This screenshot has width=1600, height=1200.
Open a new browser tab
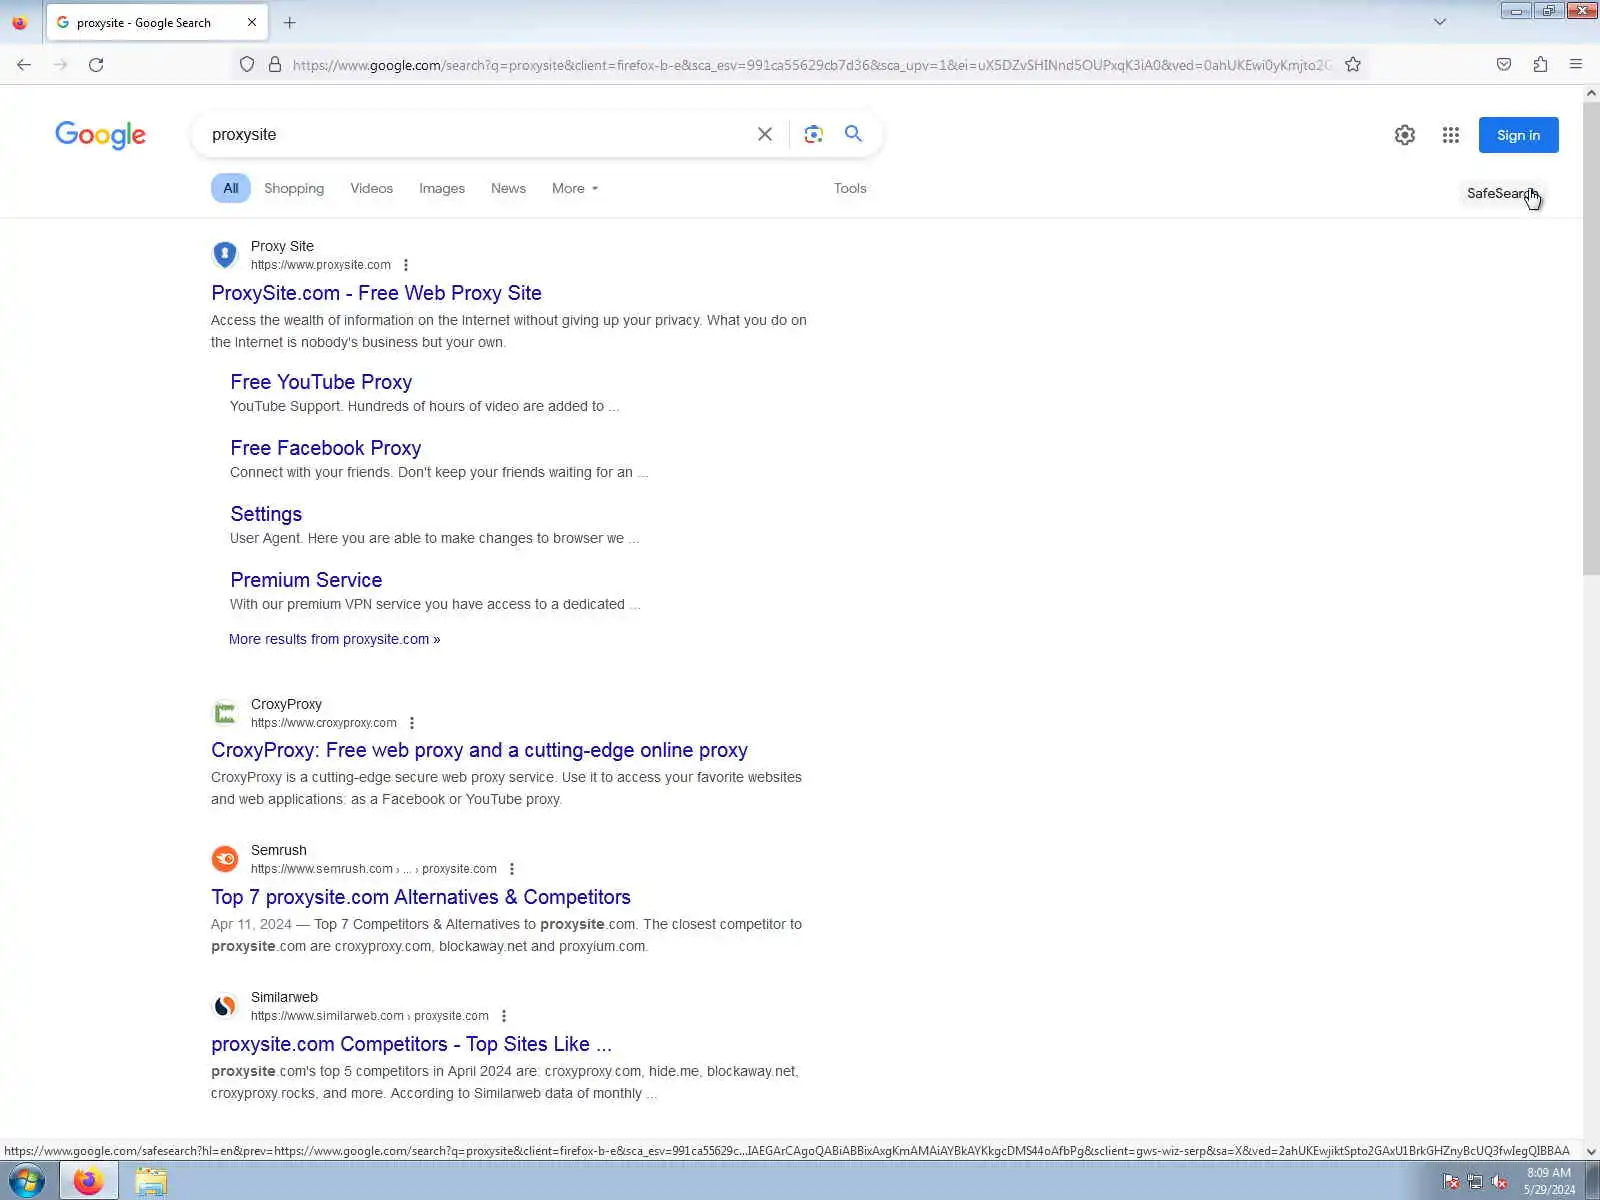290,22
